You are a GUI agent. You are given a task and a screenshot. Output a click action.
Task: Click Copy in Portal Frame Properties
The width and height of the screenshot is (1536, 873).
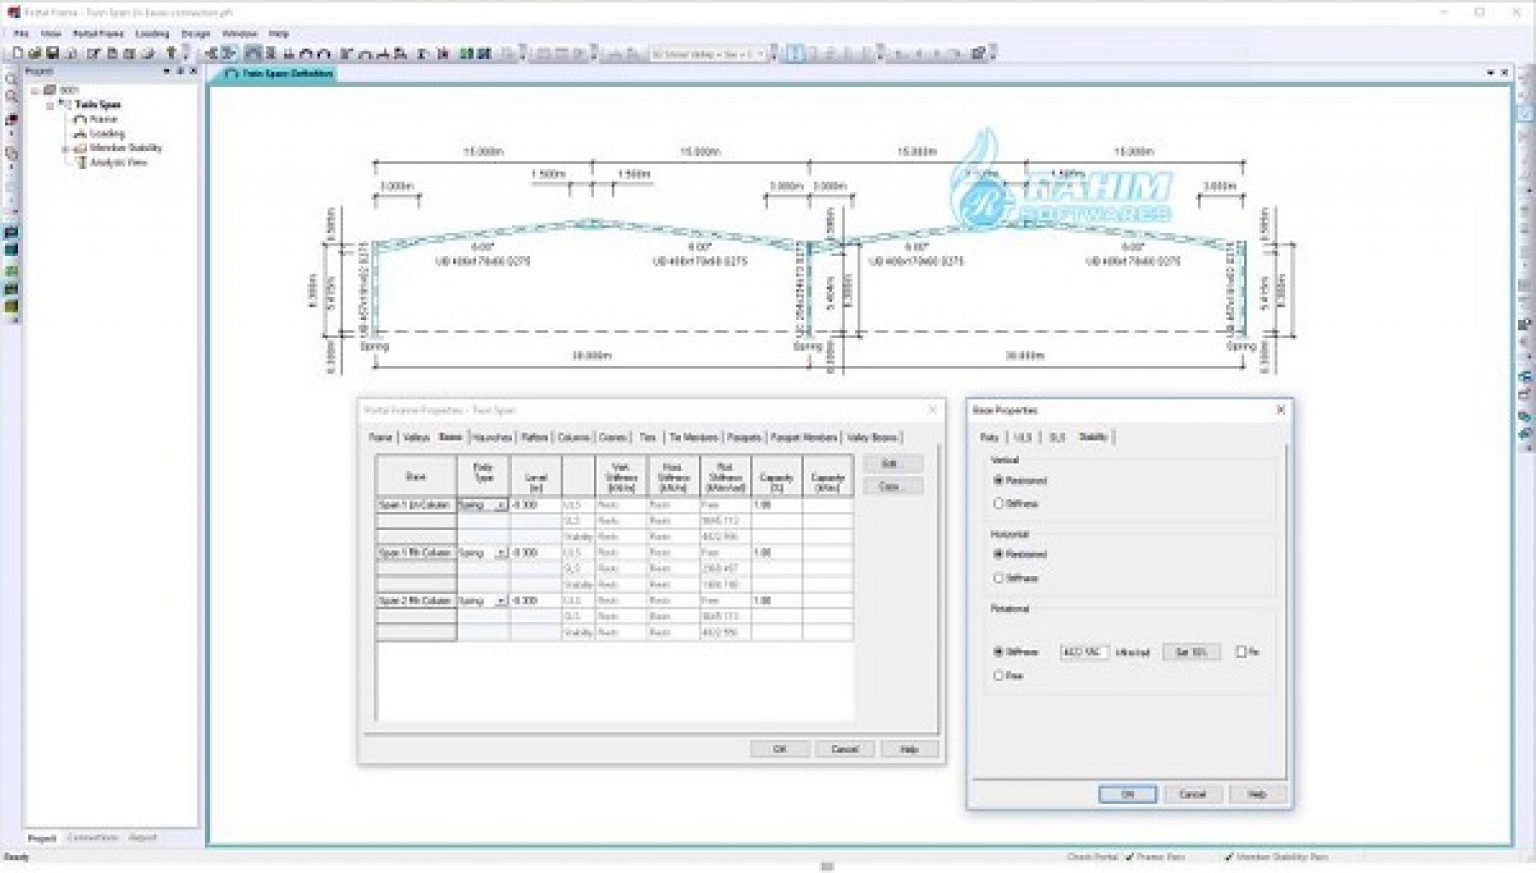point(891,485)
